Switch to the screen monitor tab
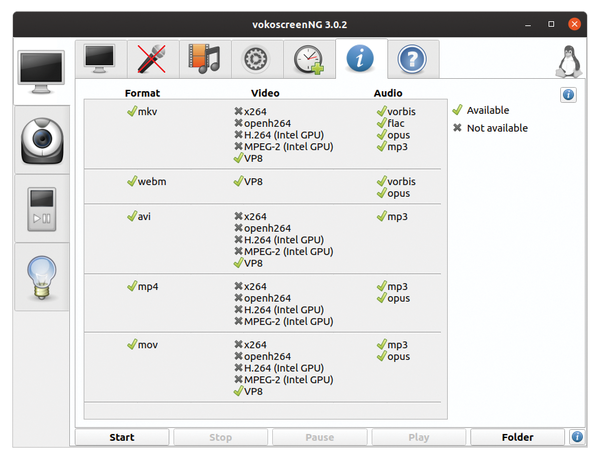The image size is (600, 460). click(x=101, y=59)
